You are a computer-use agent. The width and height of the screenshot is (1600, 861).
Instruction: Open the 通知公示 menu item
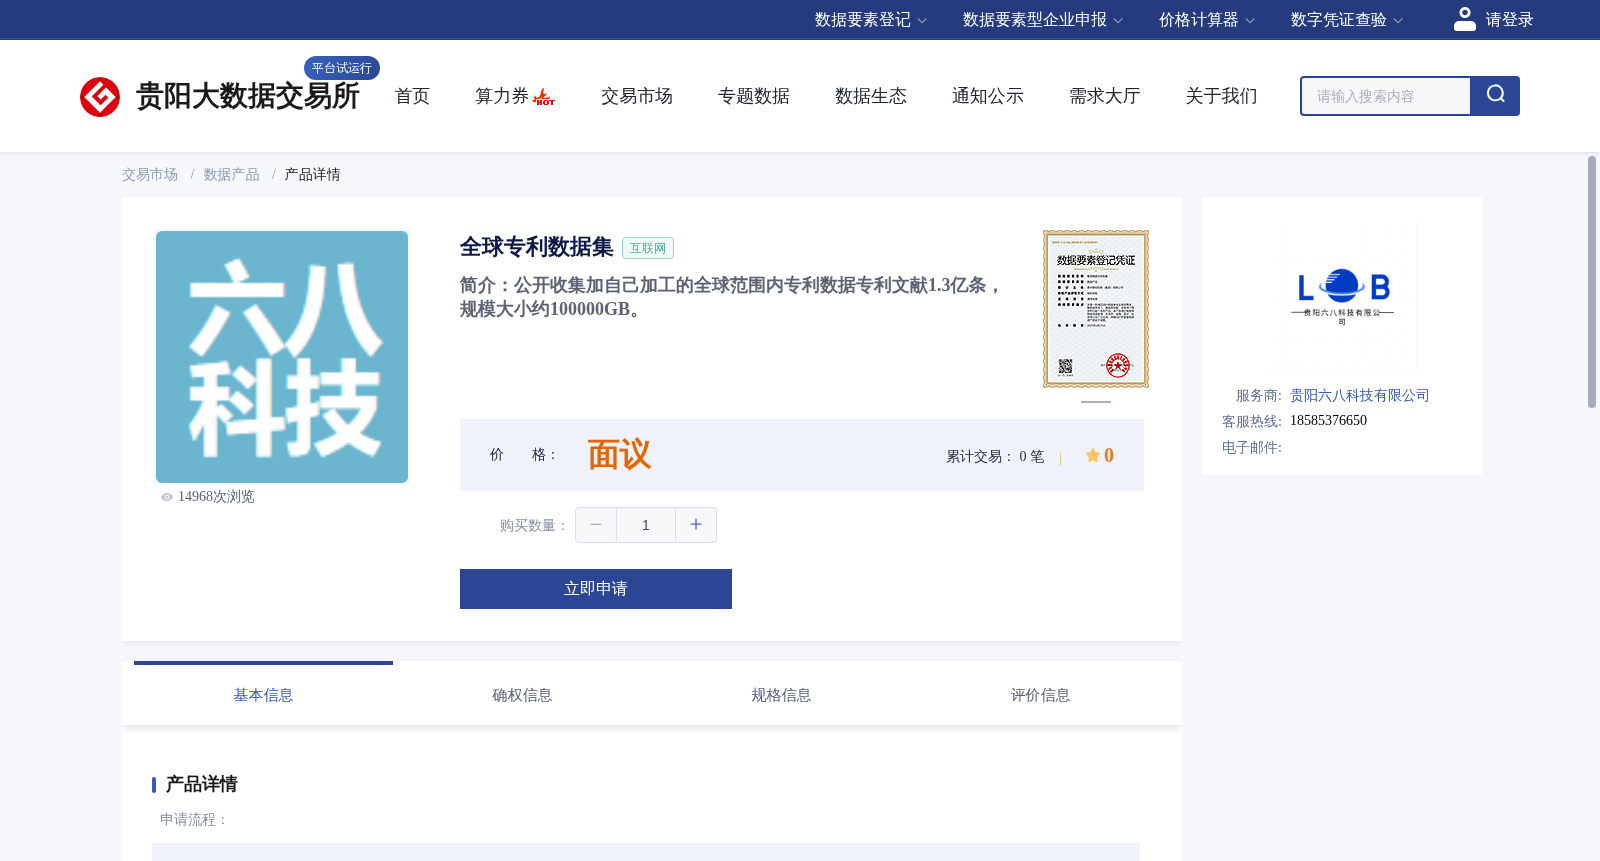pyautogui.click(x=988, y=96)
